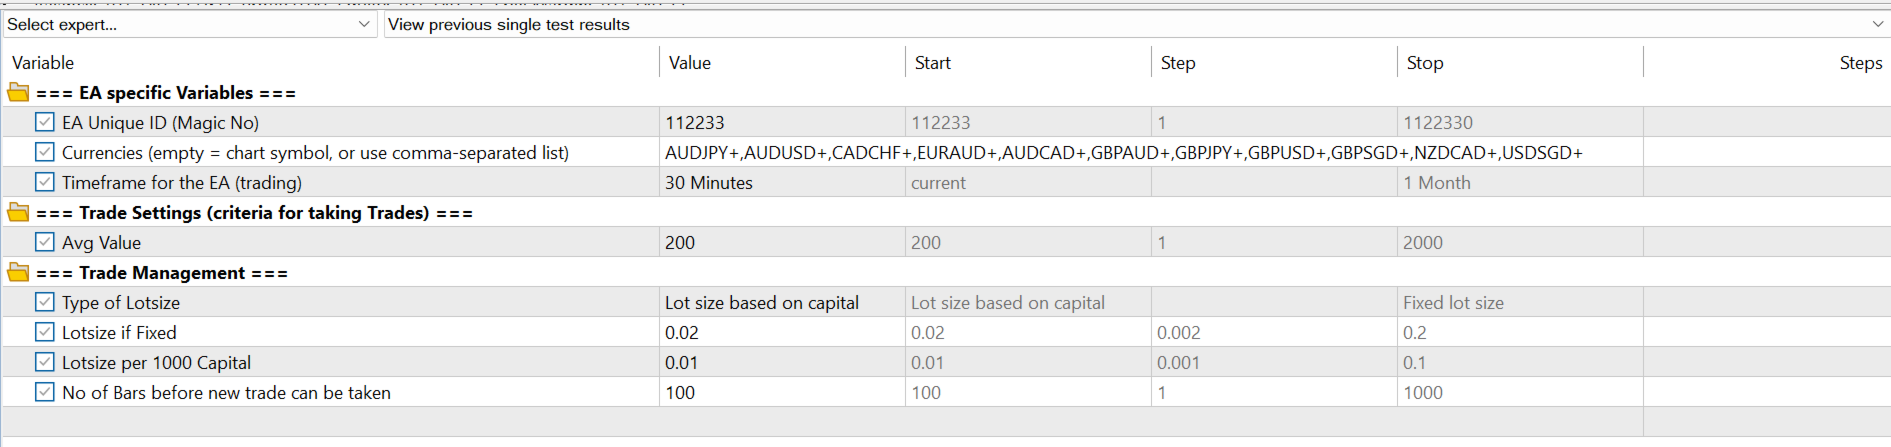Click folder icon beside Trade Settings group
Viewport: 1891px width, 447px height.
(18, 213)
